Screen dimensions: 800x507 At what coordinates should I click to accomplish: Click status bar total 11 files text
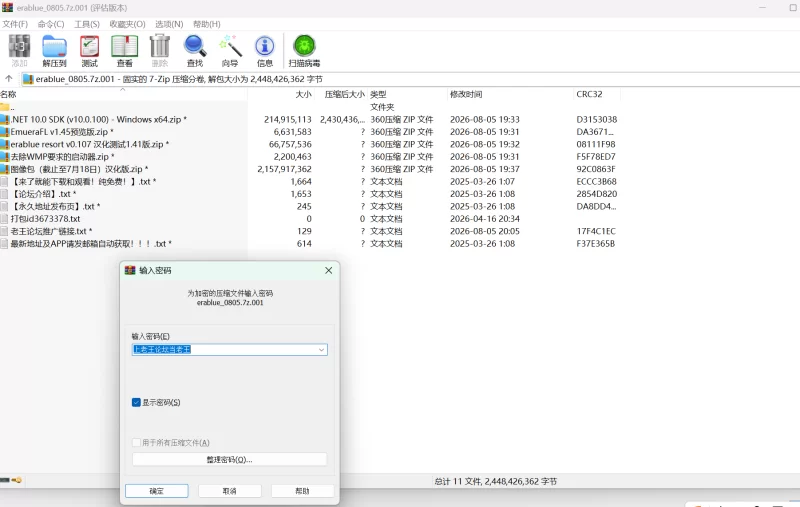coord(495,481)
